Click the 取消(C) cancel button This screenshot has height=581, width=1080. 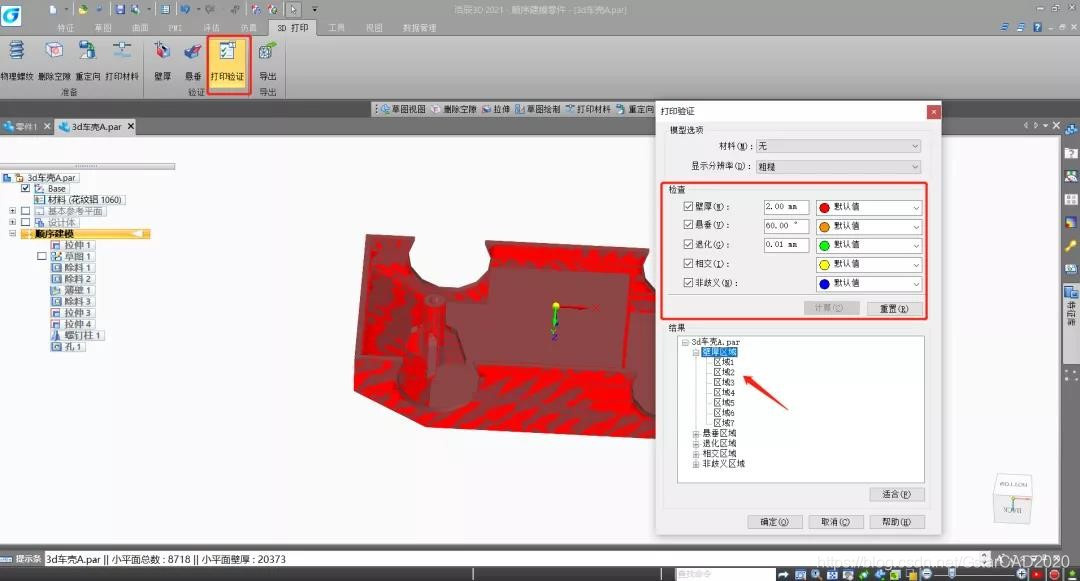835,522
